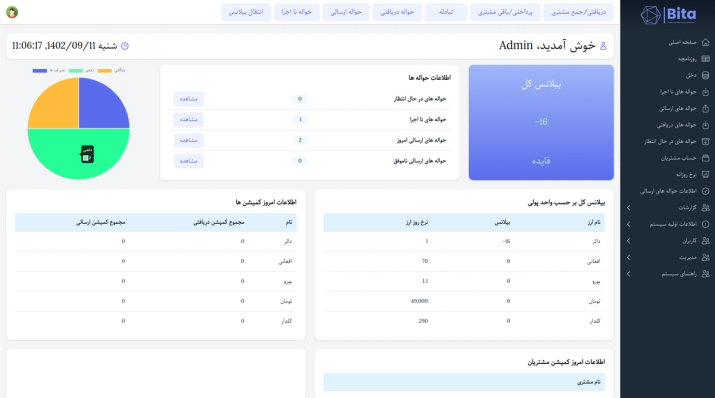Open the پرداختی/باقی مشتری top tab

[x=505, y=12]
